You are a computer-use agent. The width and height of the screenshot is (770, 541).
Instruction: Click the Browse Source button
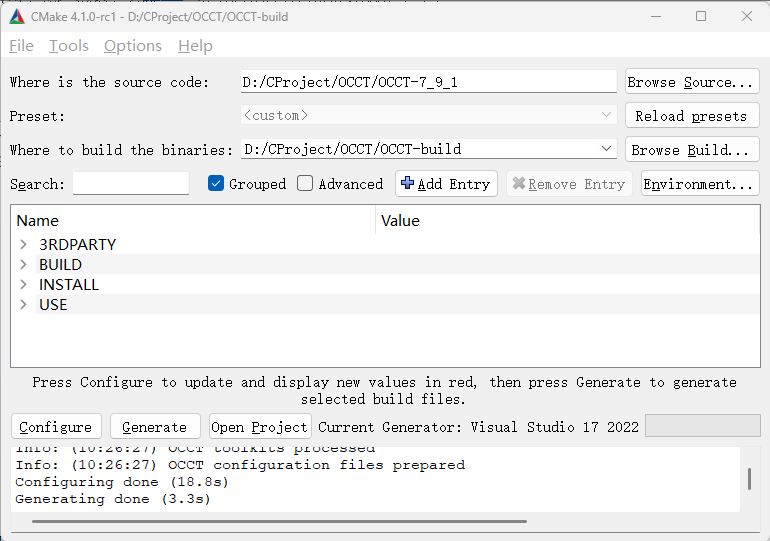[692, 82]
